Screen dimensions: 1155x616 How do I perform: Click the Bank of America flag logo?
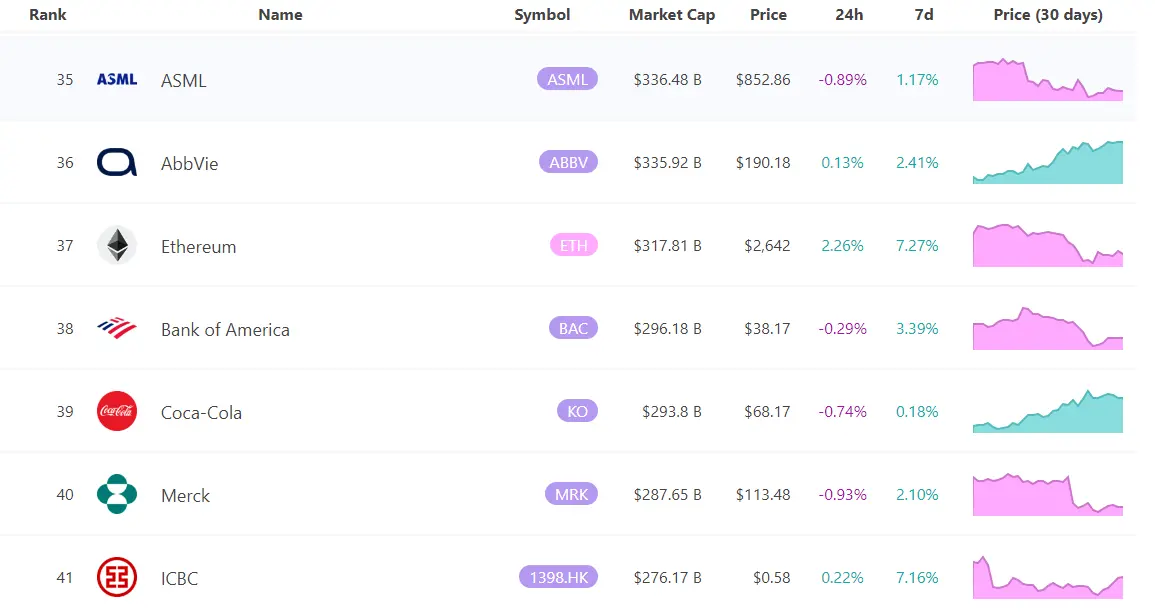pyautogui.click(x=117, y=328)
